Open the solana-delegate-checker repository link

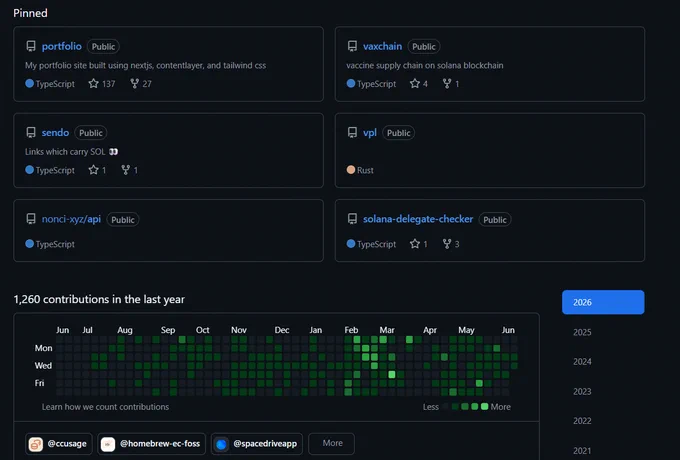(x=418, y=219)
